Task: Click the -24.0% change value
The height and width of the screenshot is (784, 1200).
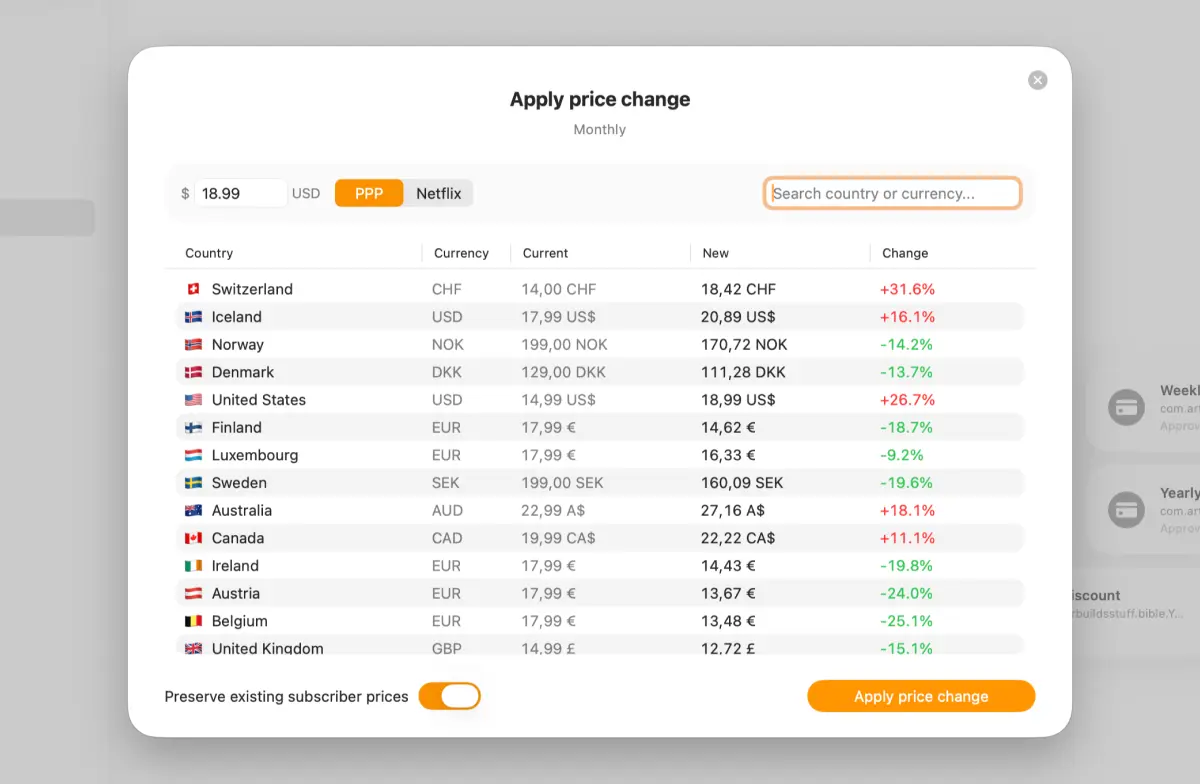Action: point(906,593)
